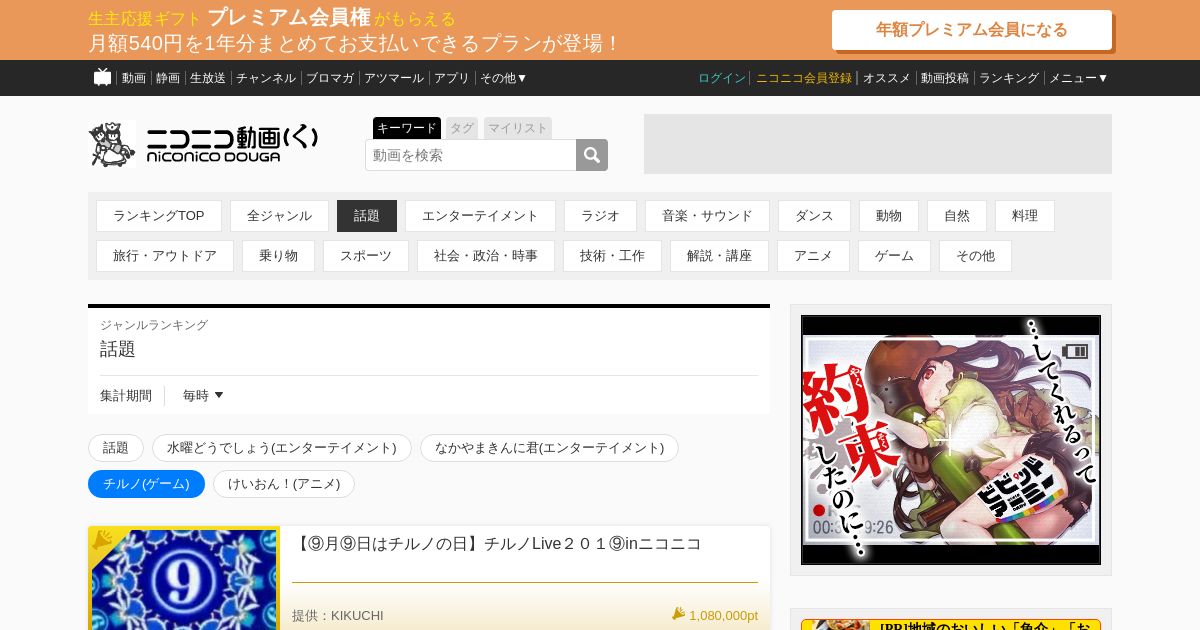Select 全ジャンル genre
This screenshot has height=630, width=1200.
point(279,216)
